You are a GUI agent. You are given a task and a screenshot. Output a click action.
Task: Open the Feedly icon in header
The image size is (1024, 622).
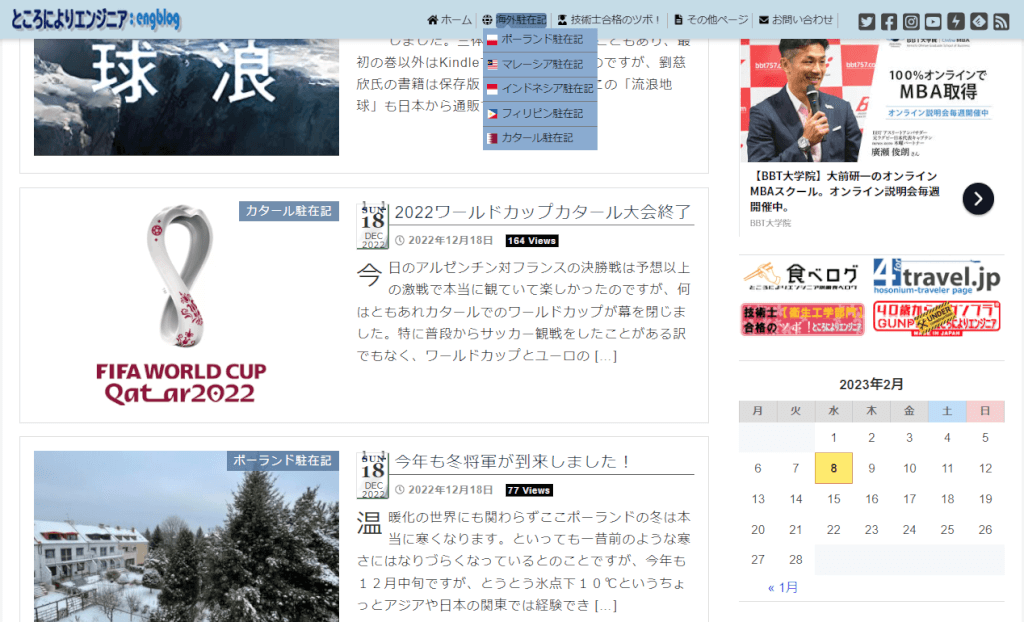978,22
